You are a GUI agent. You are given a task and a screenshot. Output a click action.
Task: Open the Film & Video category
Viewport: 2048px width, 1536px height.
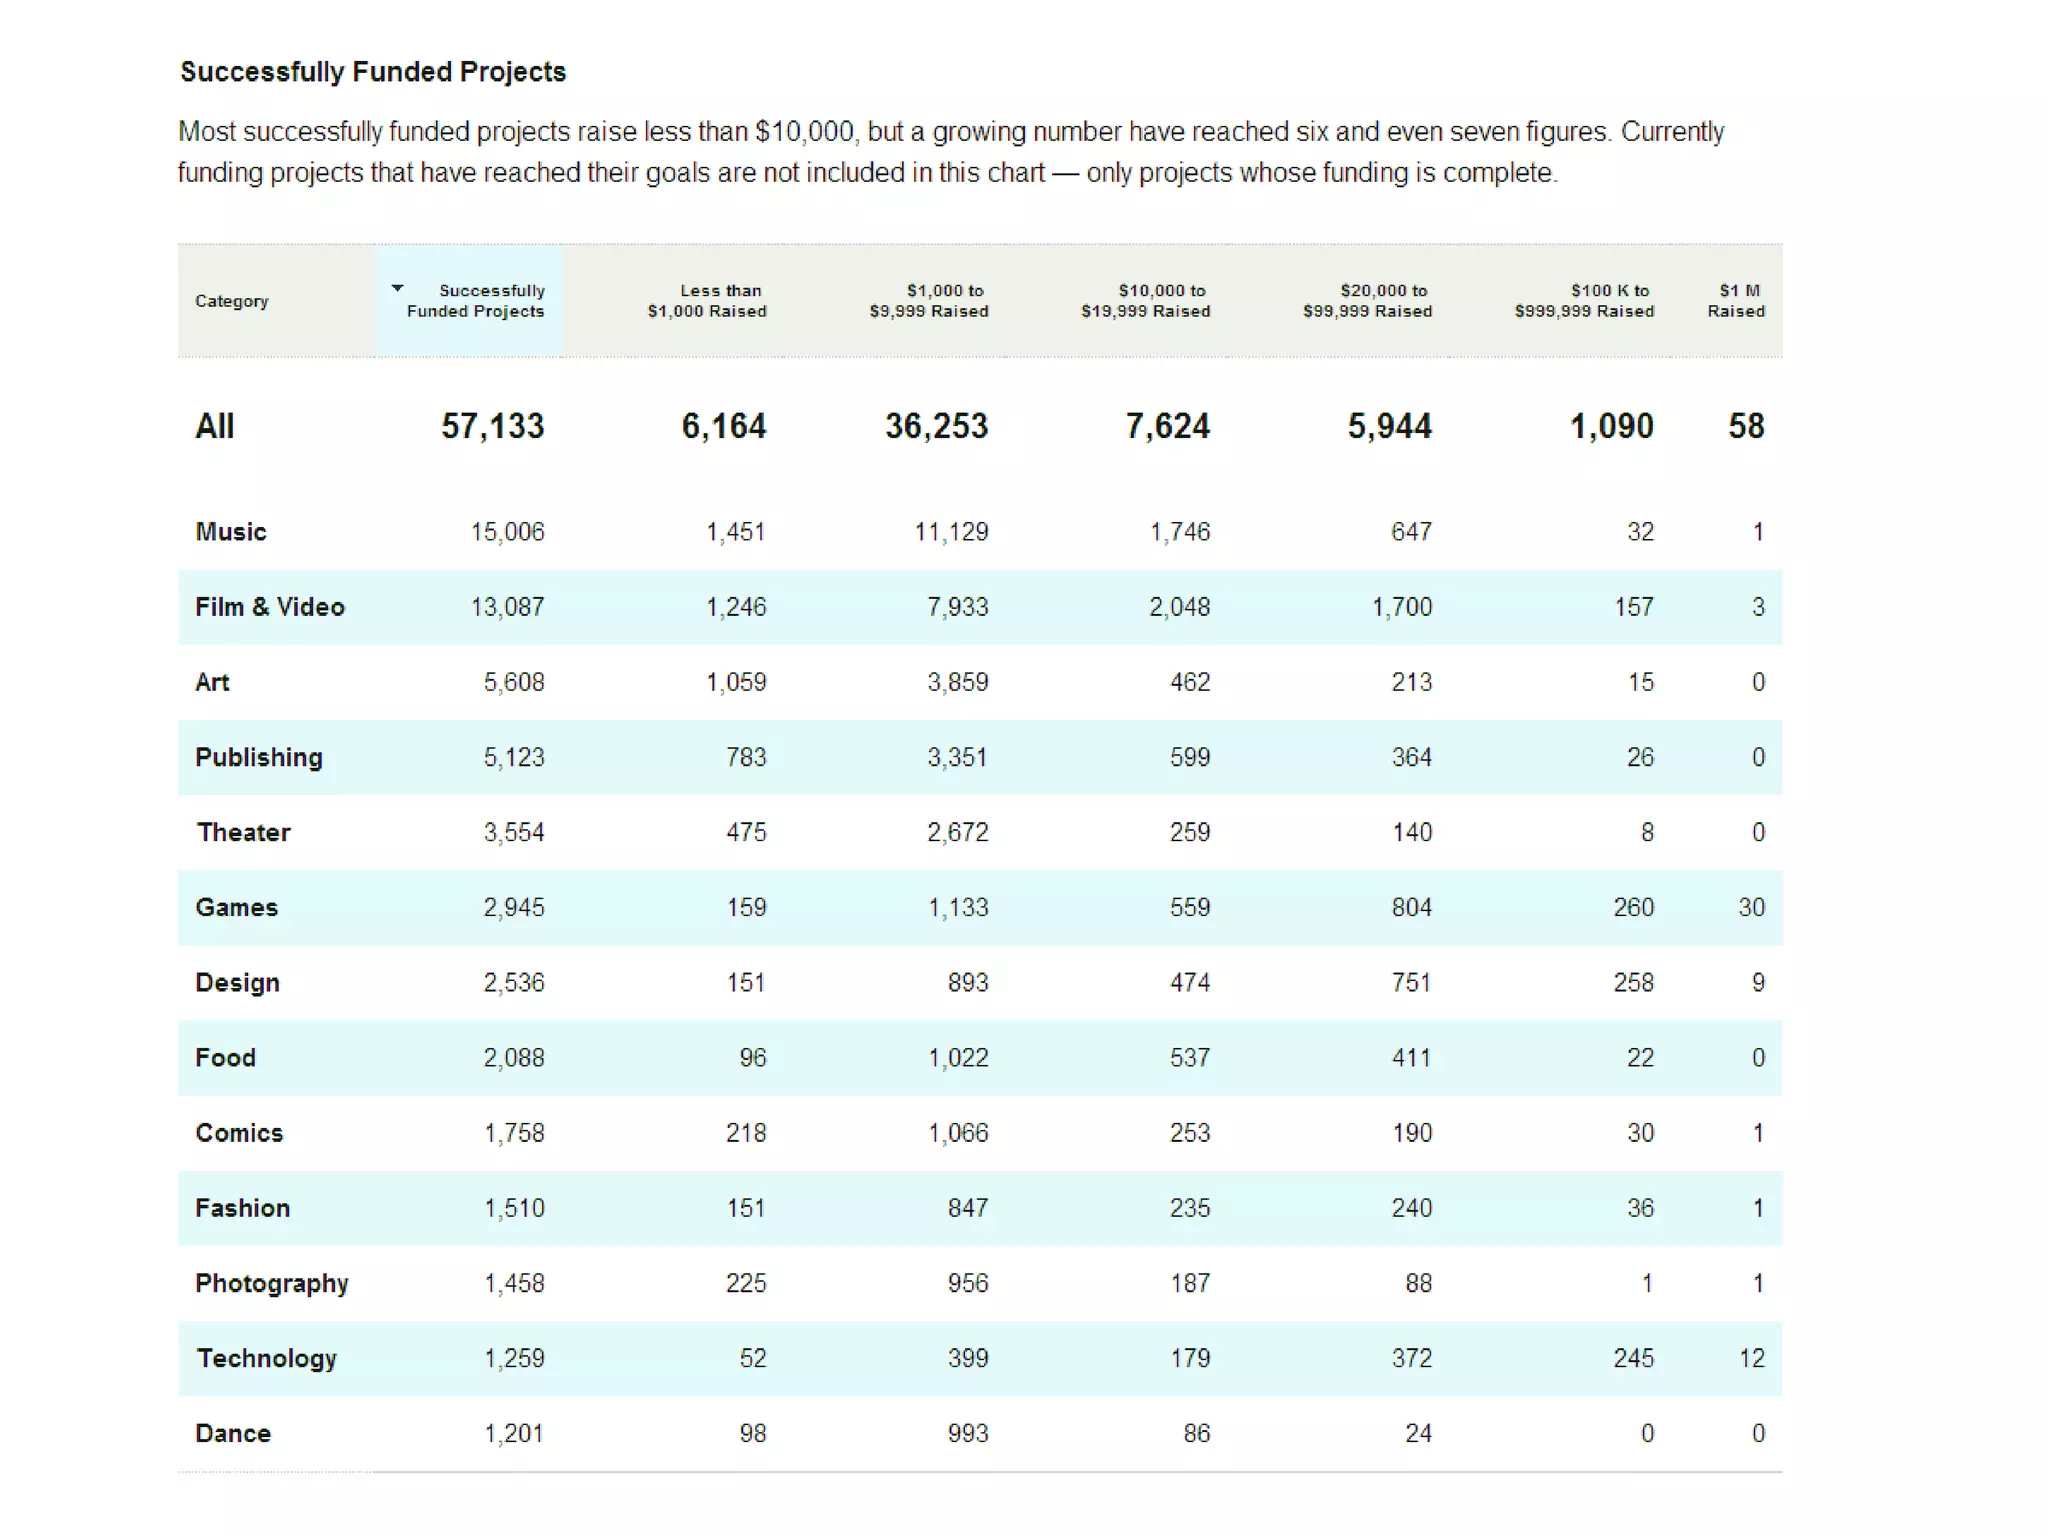[x=270, y=607]
